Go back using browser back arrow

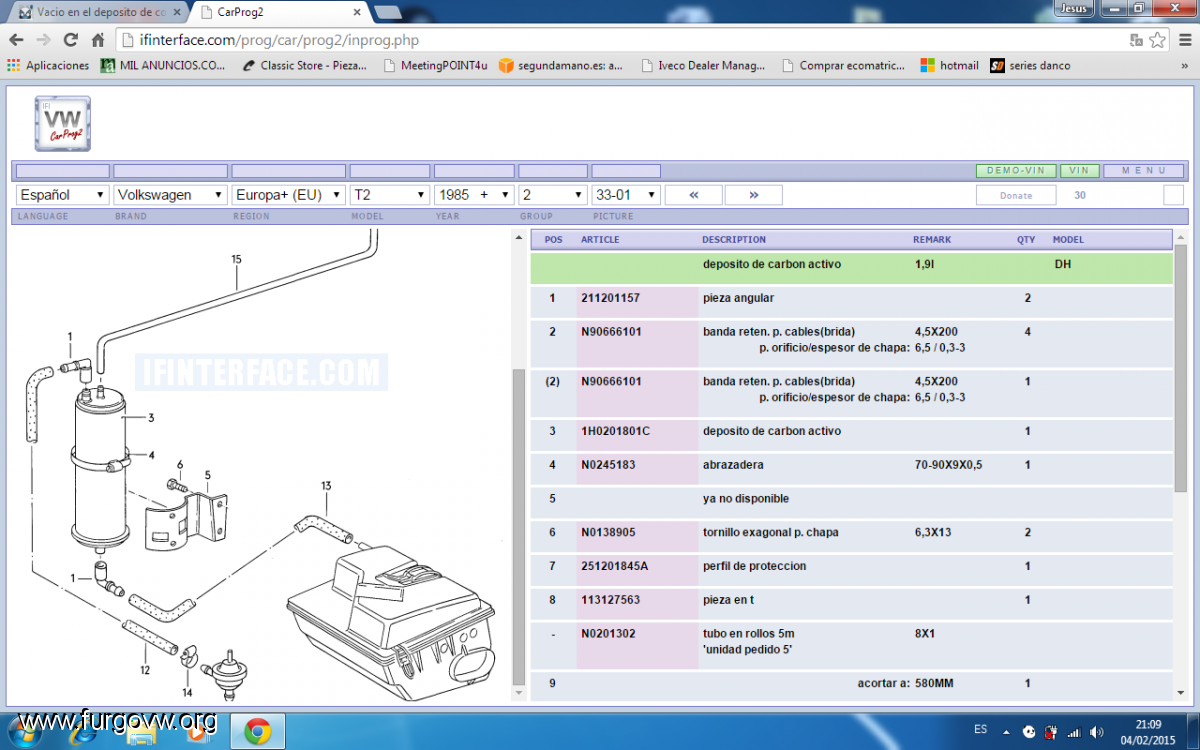tap(16, 40)
